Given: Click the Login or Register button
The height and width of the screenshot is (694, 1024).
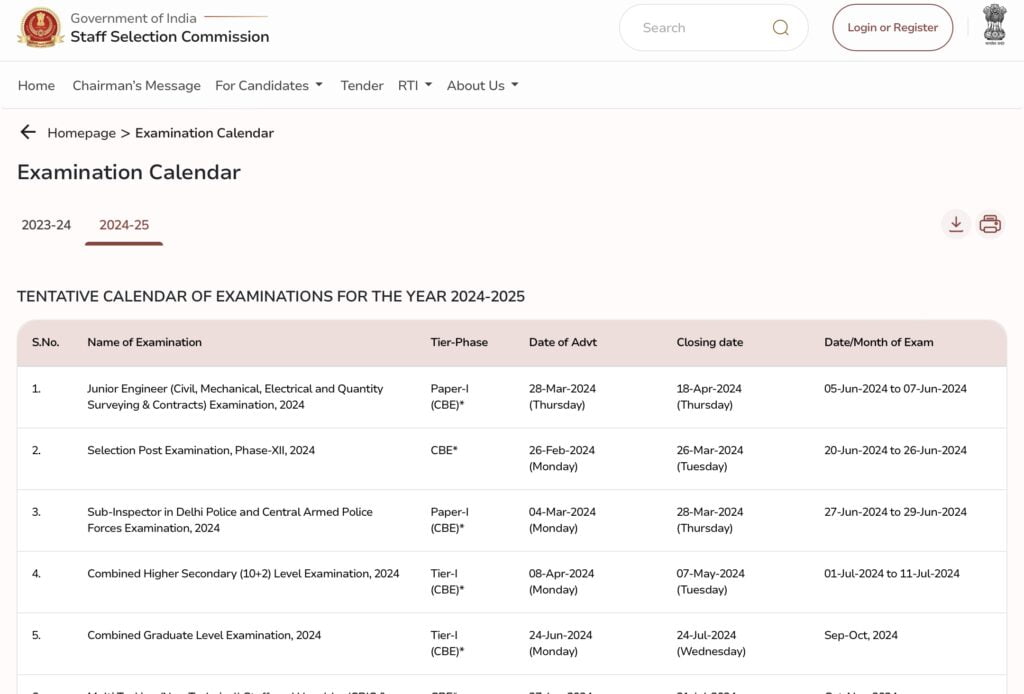Looking at the screenshot, I should pyautogui.click(x=892, y=27).
